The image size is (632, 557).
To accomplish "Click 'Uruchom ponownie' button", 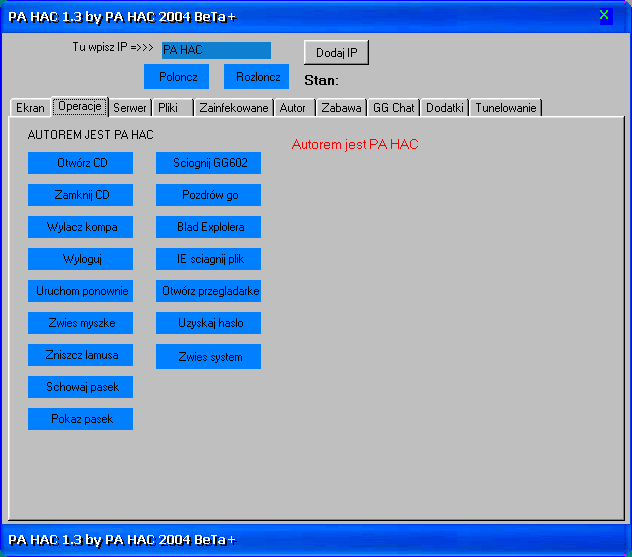I will (x=81, y=291).
